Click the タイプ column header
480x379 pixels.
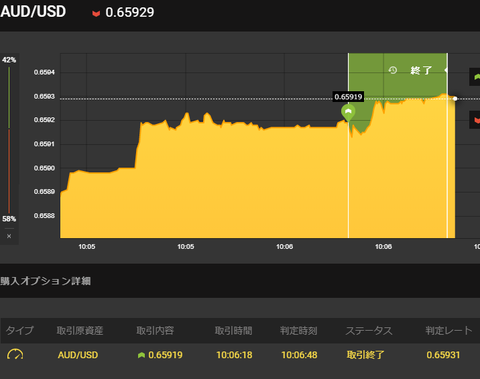click(x=20, y=330)
